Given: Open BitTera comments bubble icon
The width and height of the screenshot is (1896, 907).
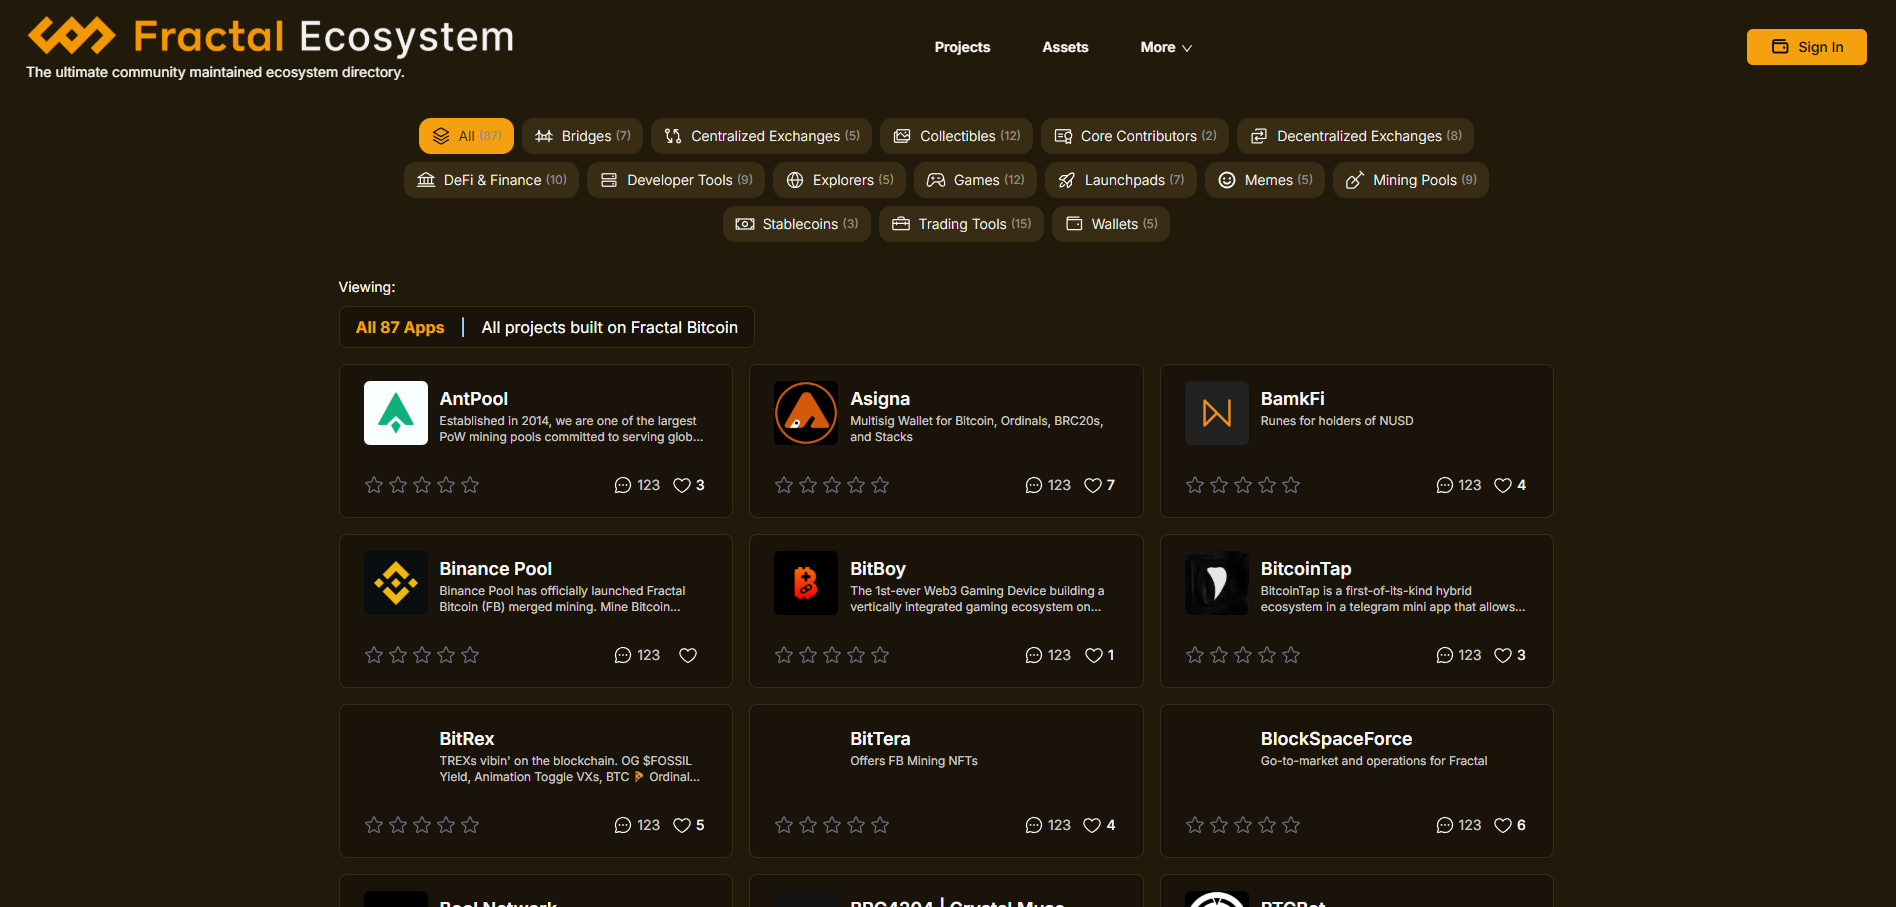Looking at the screenshot, I should [1034, 825].
